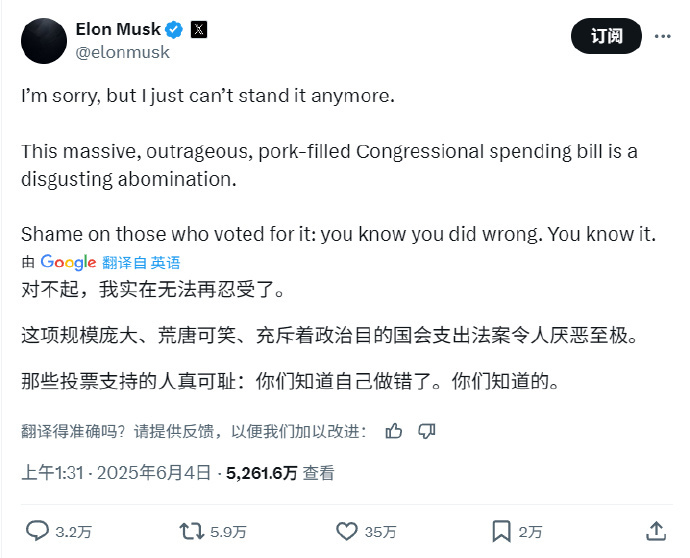The height and width of the screenshot is (558, 690).
Task: Click the Google translate logo
Action: (68, 262)
